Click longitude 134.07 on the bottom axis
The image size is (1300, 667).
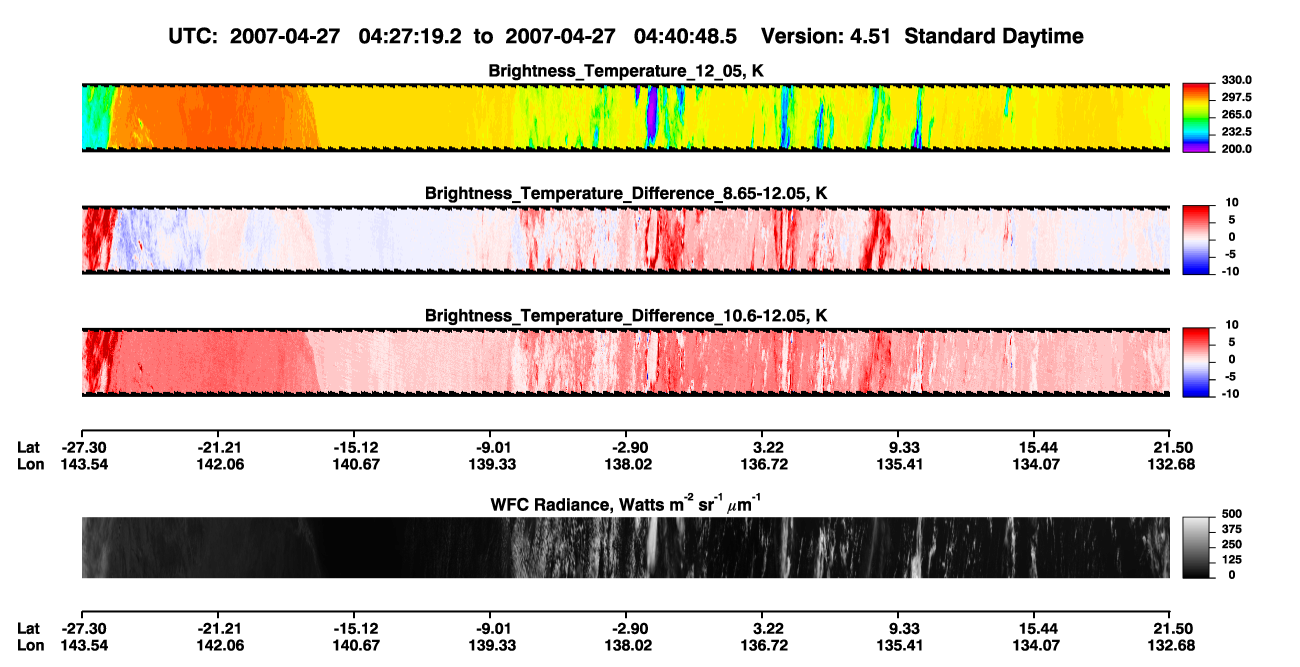click(x=1038, y=645)
